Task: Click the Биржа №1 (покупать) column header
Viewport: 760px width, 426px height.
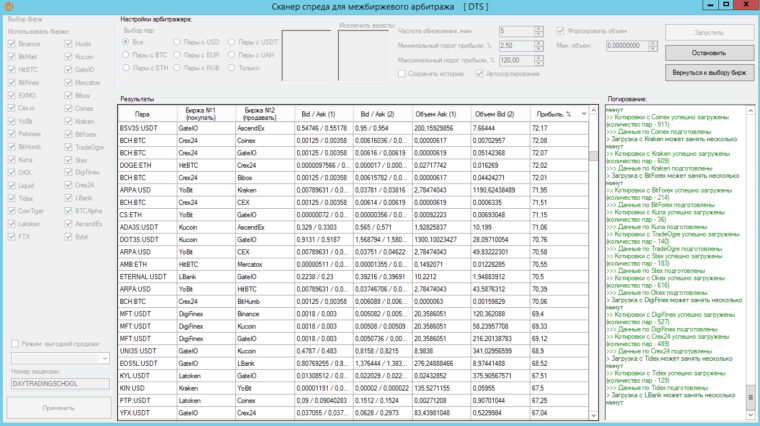Action: [206, 114]
